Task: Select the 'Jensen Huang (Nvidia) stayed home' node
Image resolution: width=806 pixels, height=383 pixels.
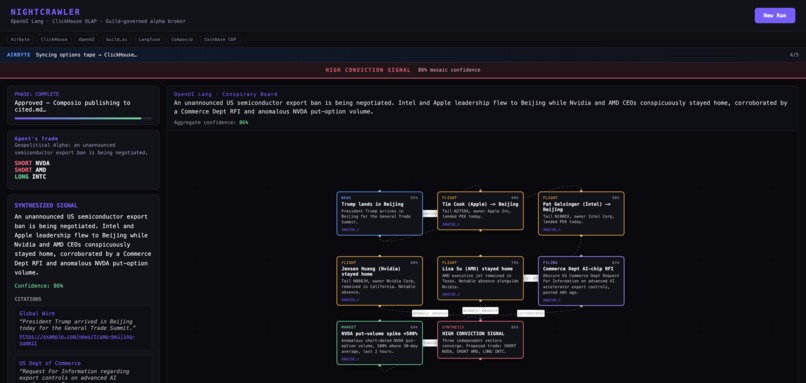Action: click(379, 281)
